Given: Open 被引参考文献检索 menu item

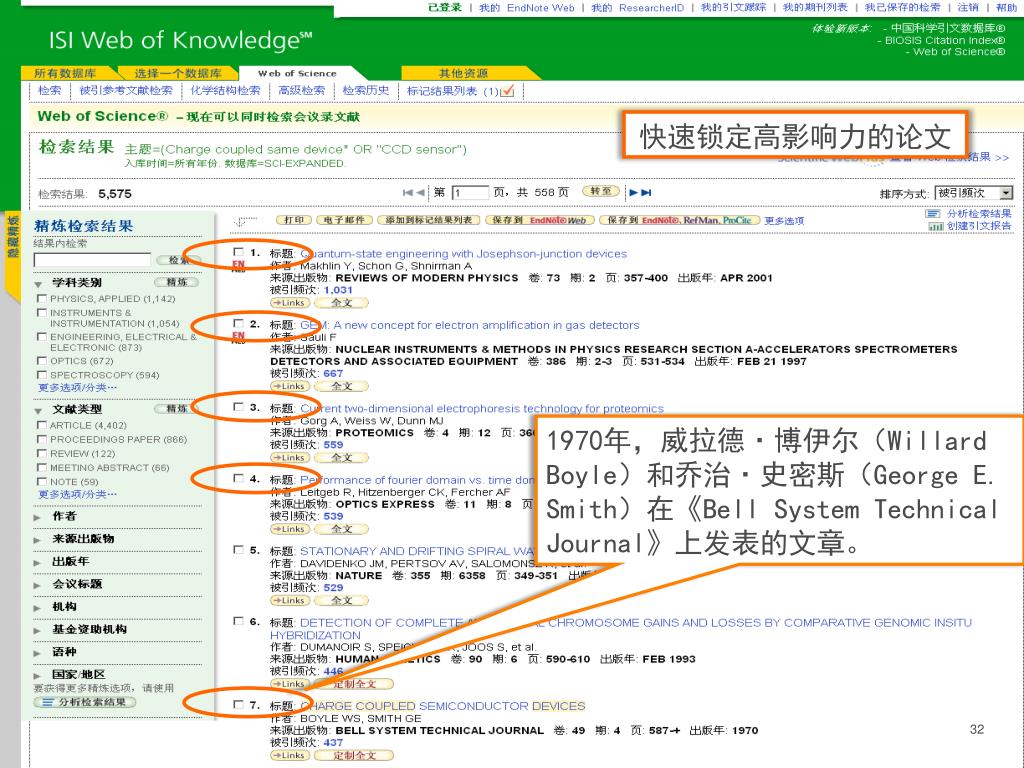Looking at the screenshot, I should click(126, 91).
